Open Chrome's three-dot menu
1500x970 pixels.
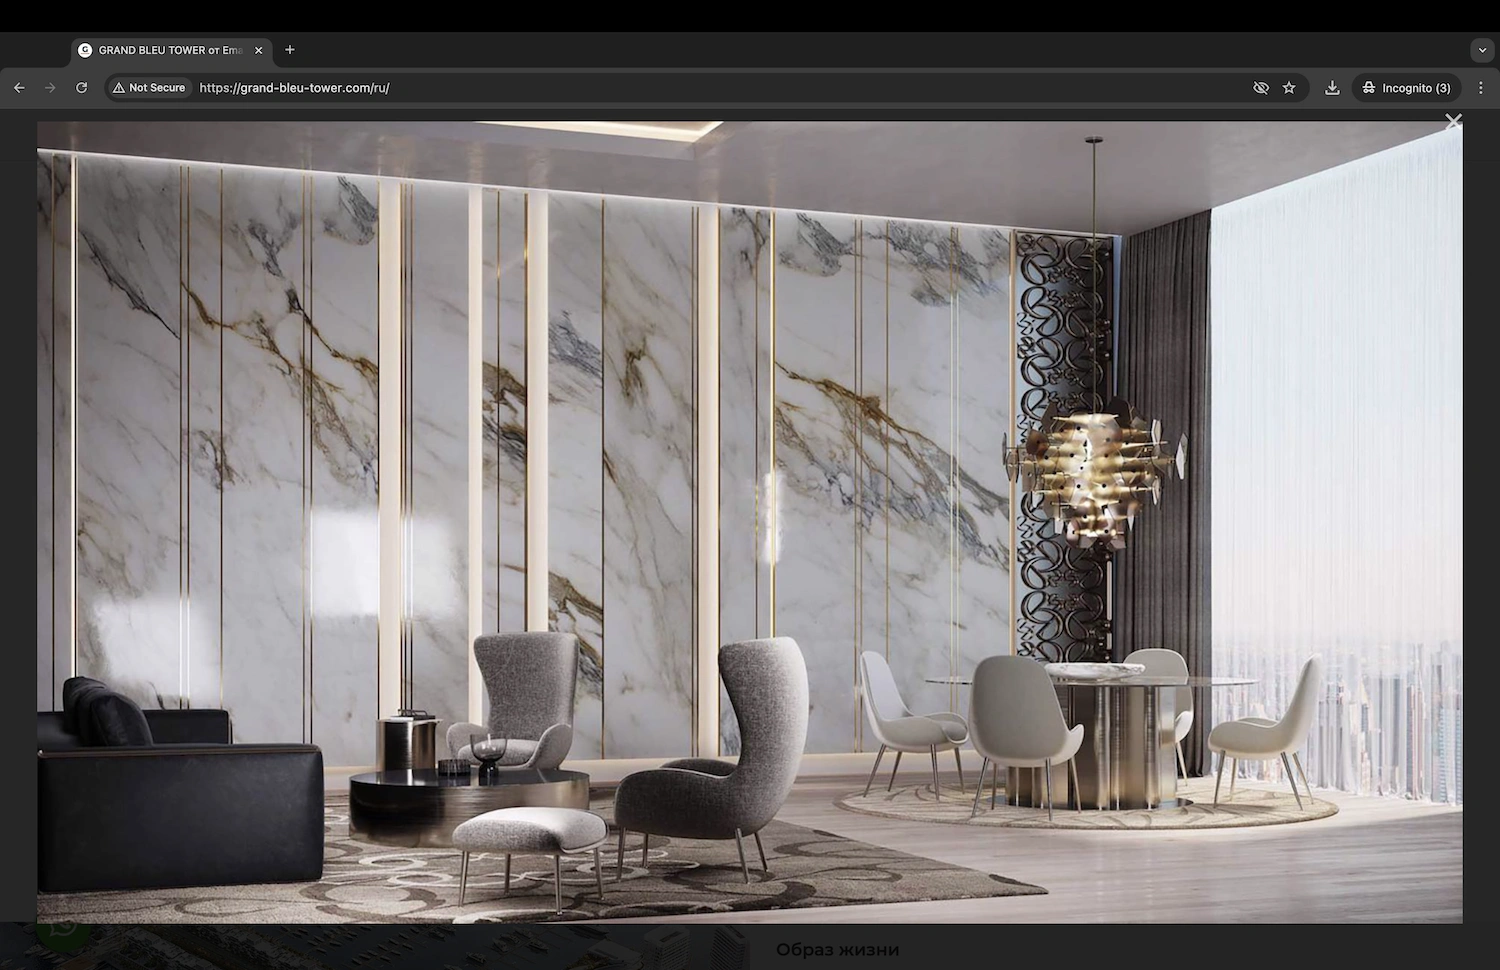tap(1481, 88)
